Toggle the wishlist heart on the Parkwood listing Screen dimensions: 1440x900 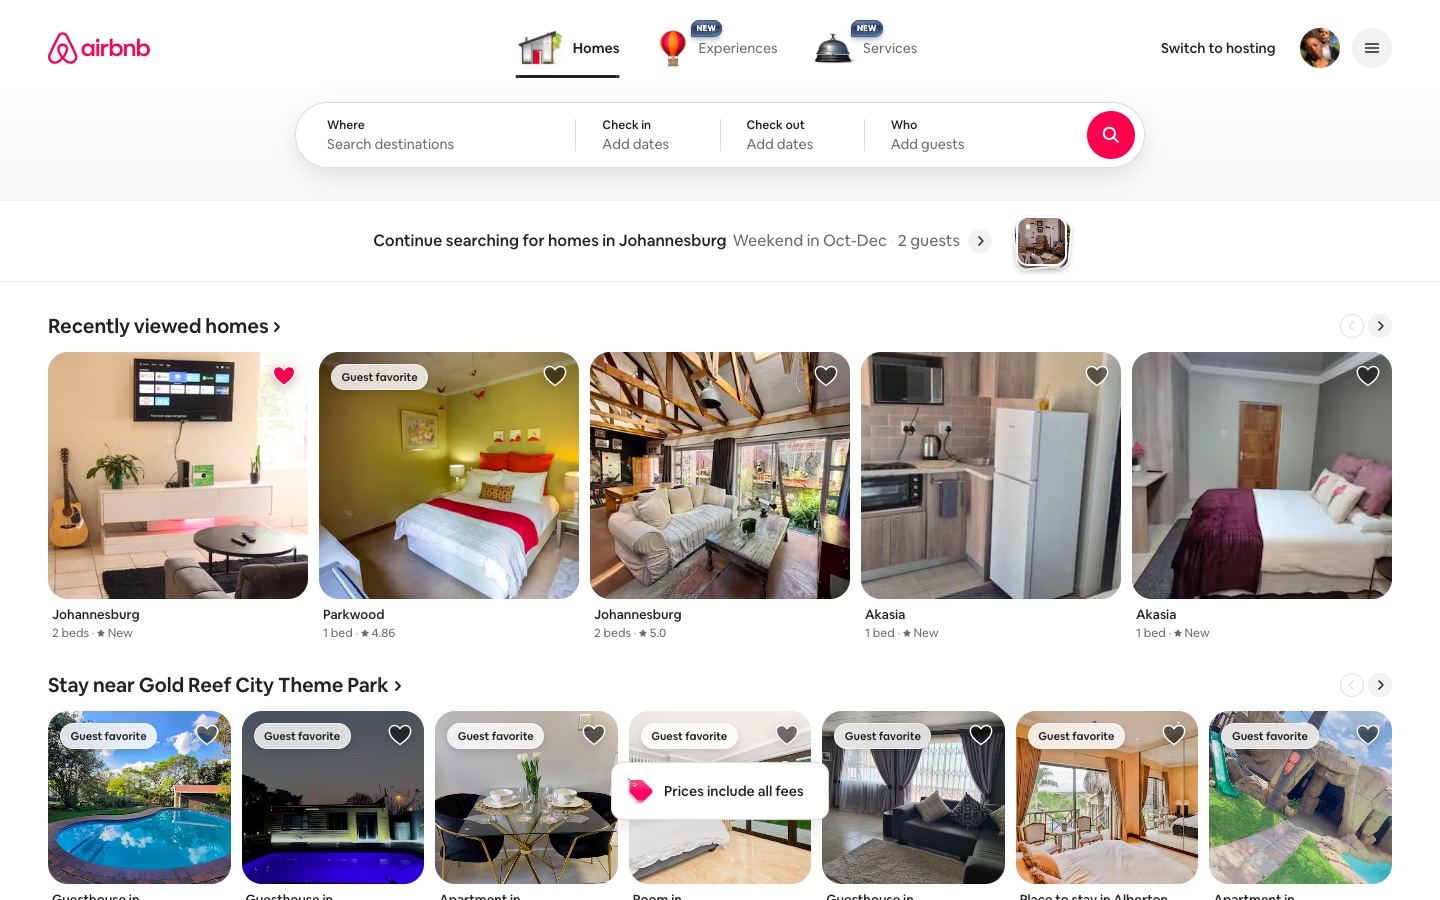coord(555,376)
